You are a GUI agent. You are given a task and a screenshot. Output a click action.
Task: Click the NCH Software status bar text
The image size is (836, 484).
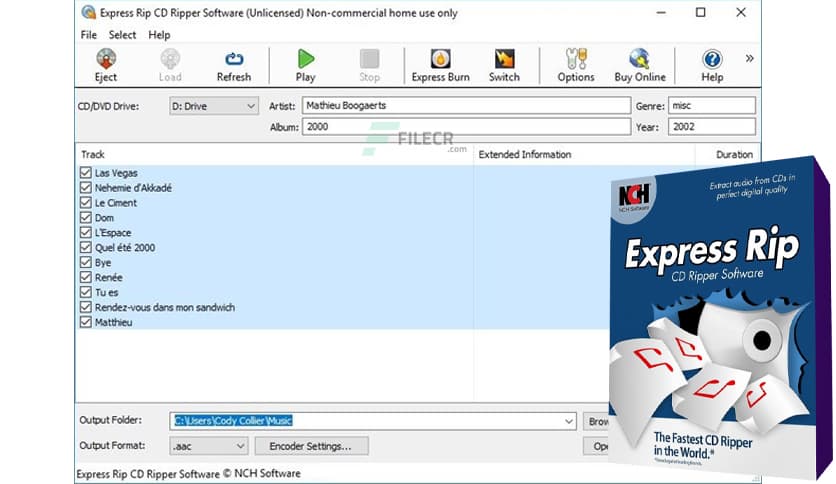[x=188, y=473]
